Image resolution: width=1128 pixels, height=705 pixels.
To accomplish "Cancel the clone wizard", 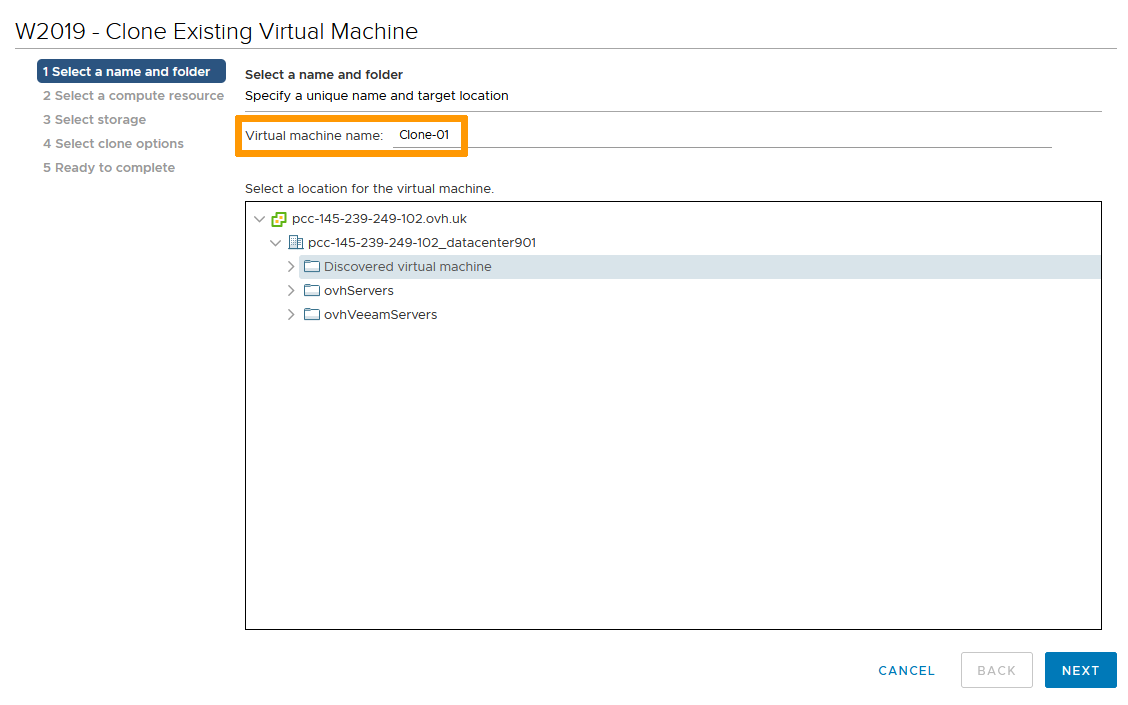I will [x=906, y=671].
